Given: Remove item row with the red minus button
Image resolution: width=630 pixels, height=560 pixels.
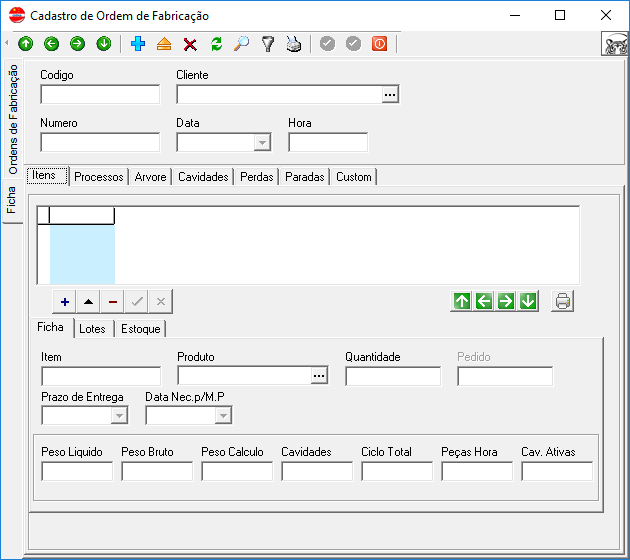Looking at the screenshot, I should pos(113,301).
